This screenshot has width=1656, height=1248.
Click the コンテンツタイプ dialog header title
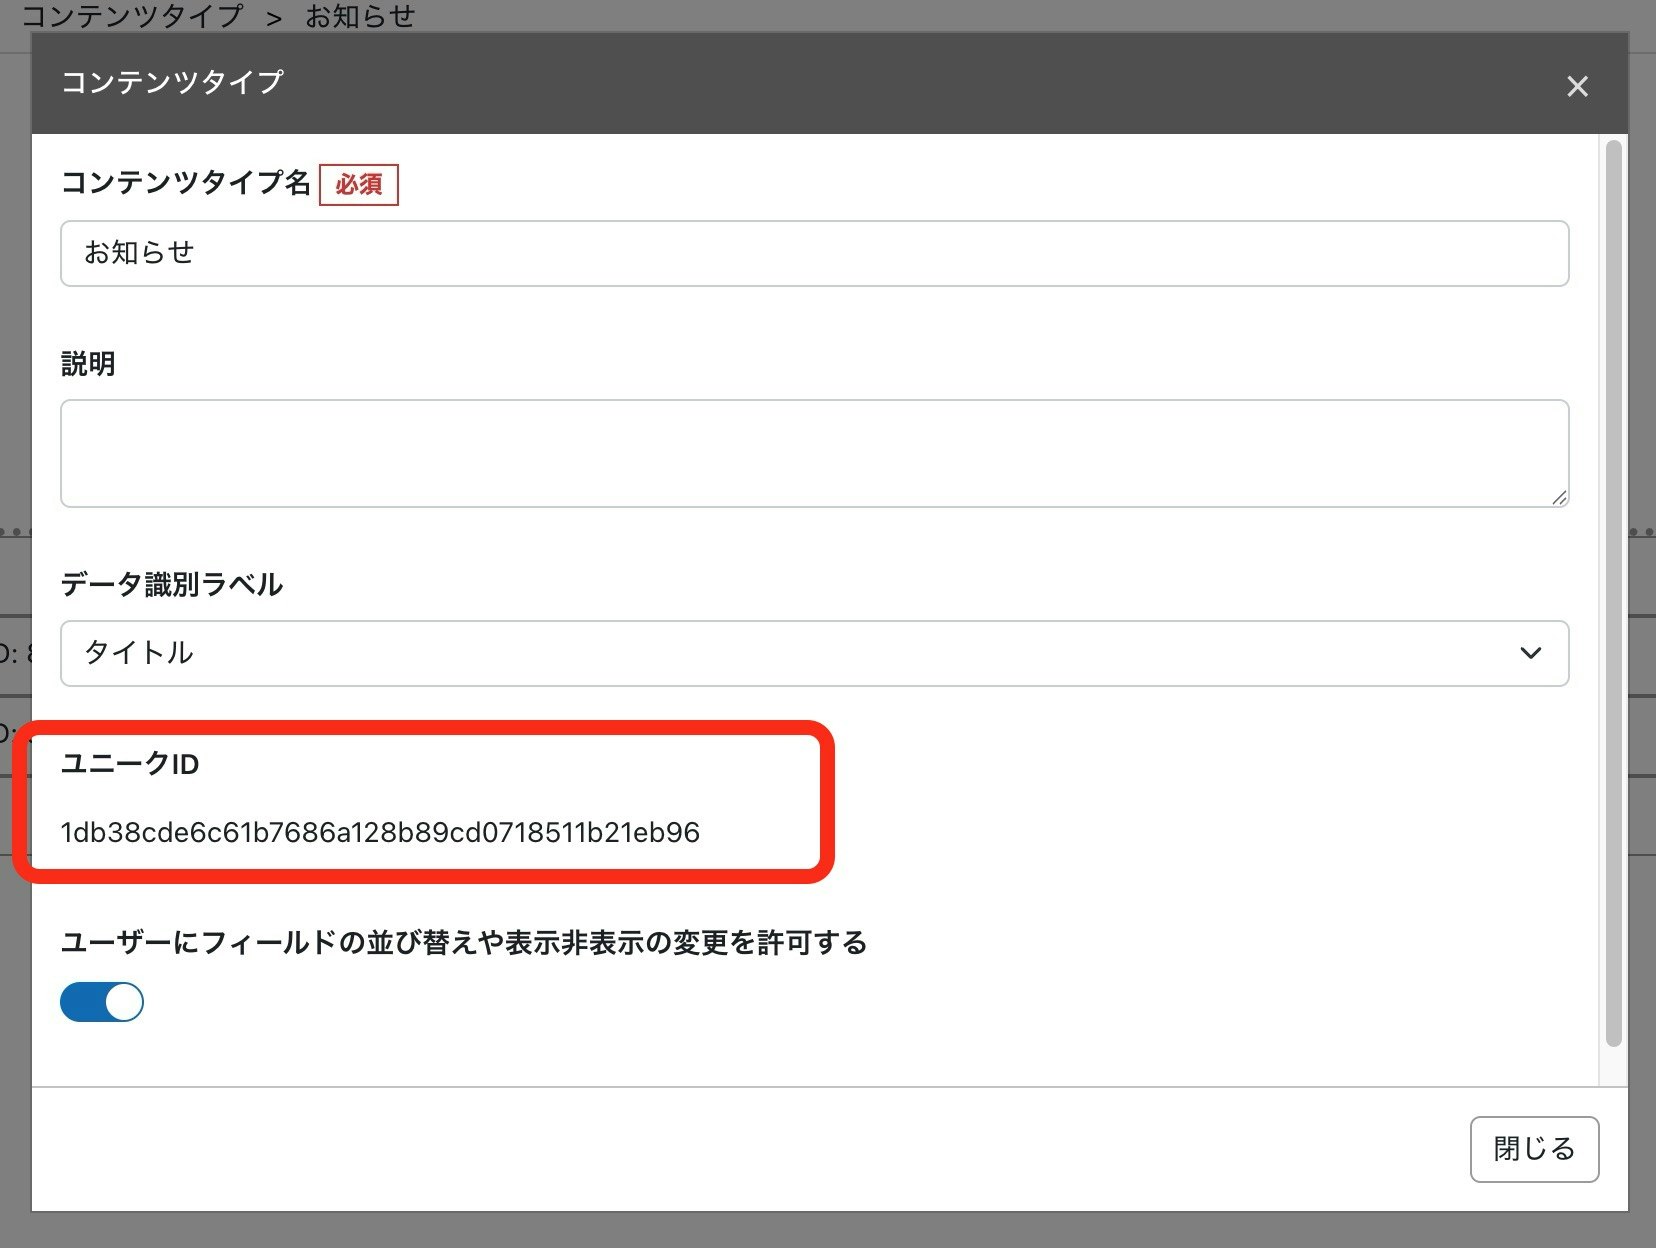173,82
